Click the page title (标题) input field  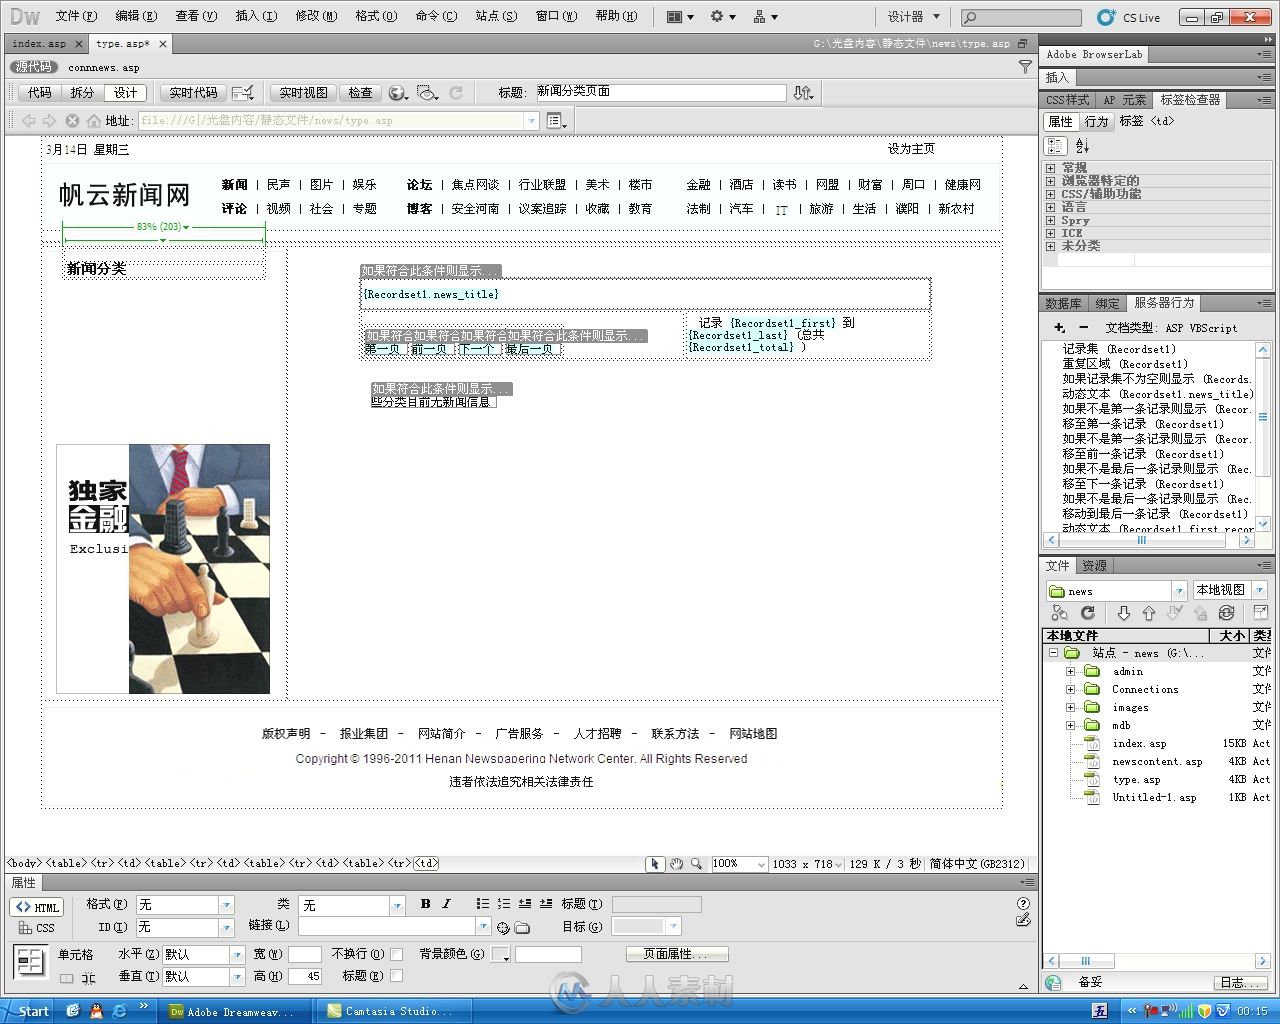[x=660, y=92]
